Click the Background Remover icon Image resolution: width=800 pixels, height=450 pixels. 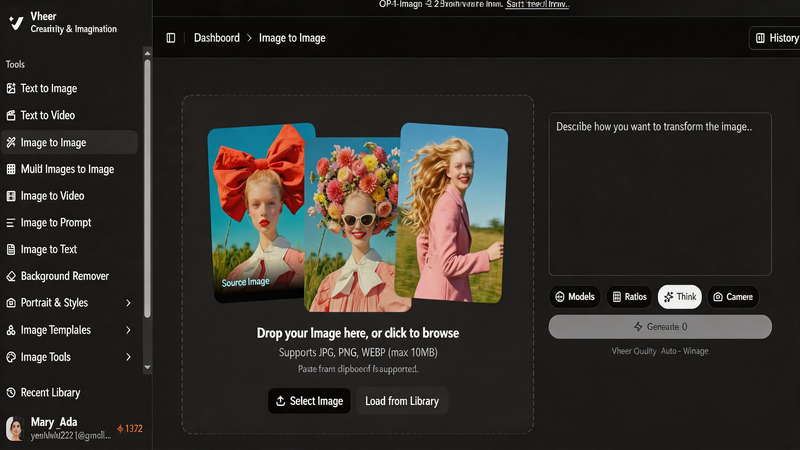pyautogui.click(x=11, y=277)
